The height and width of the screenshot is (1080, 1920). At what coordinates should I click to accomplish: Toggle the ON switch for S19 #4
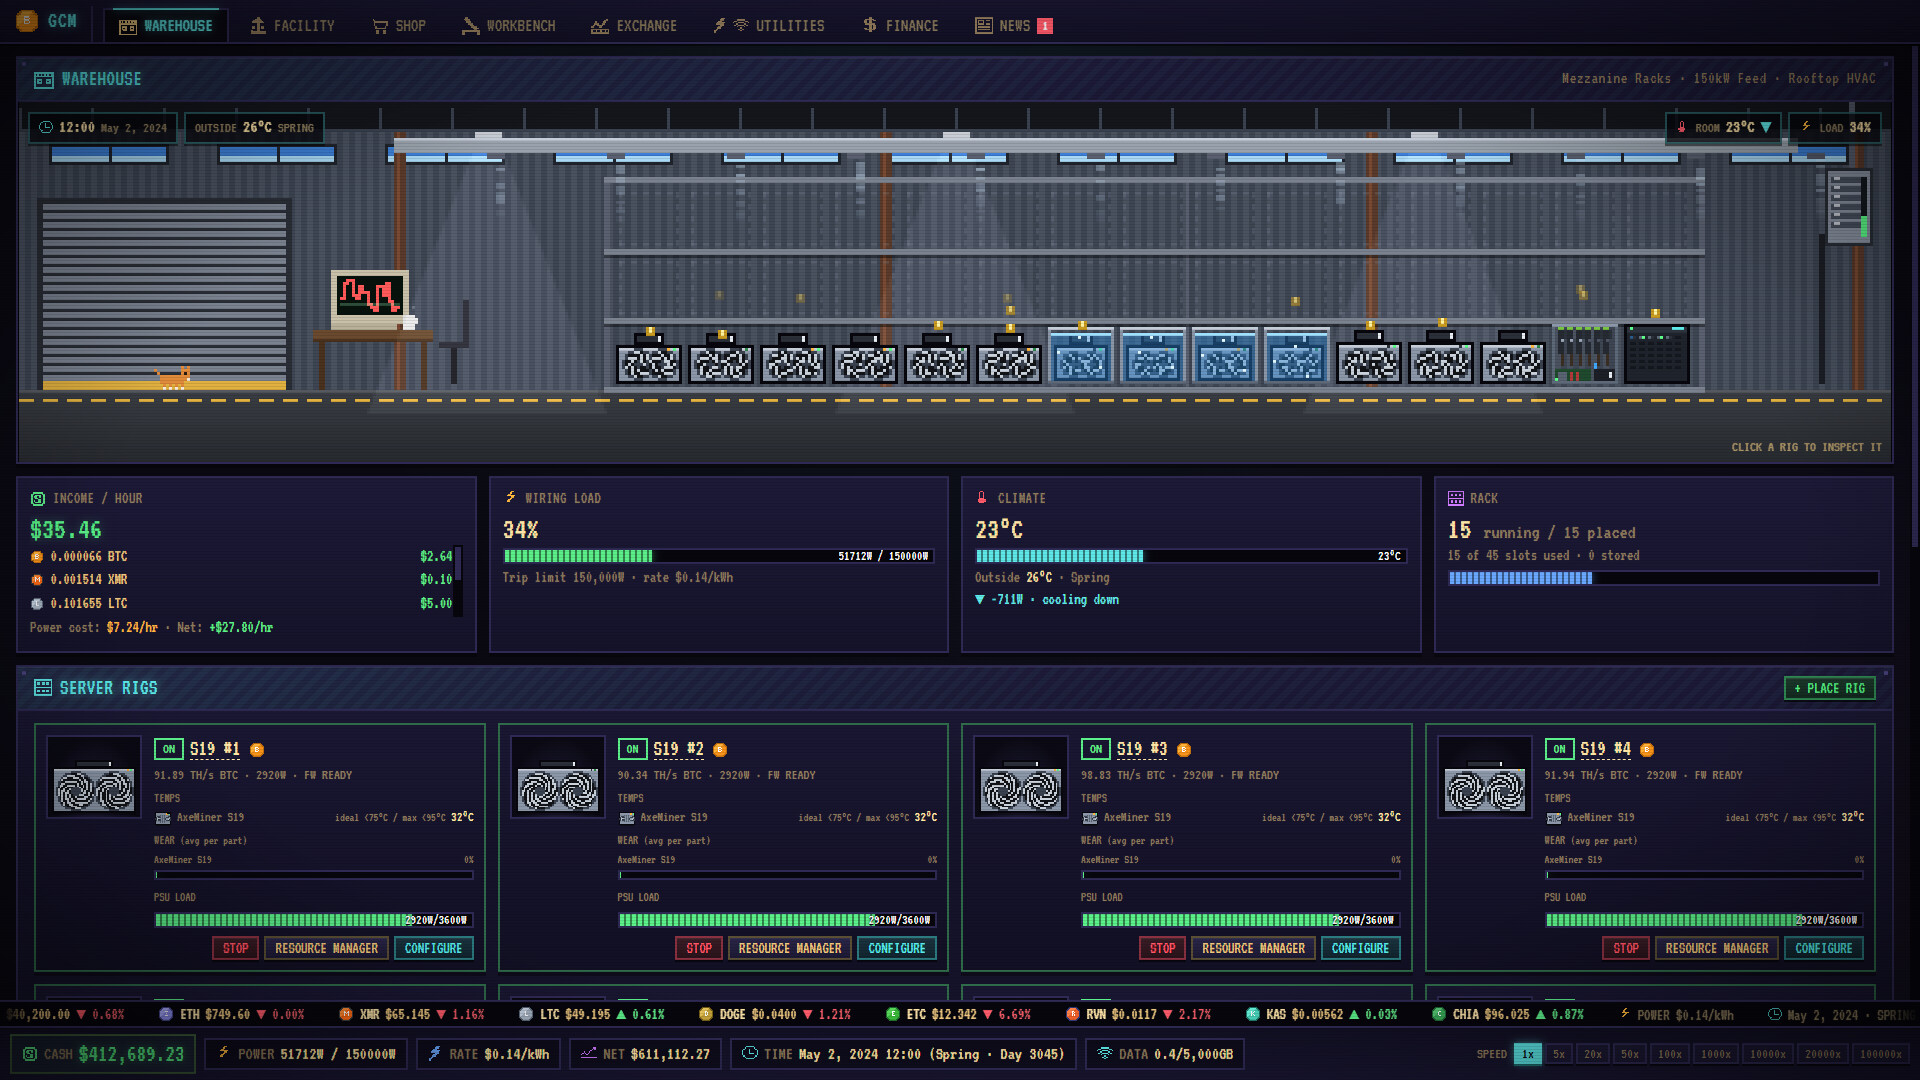[1559, 749]
